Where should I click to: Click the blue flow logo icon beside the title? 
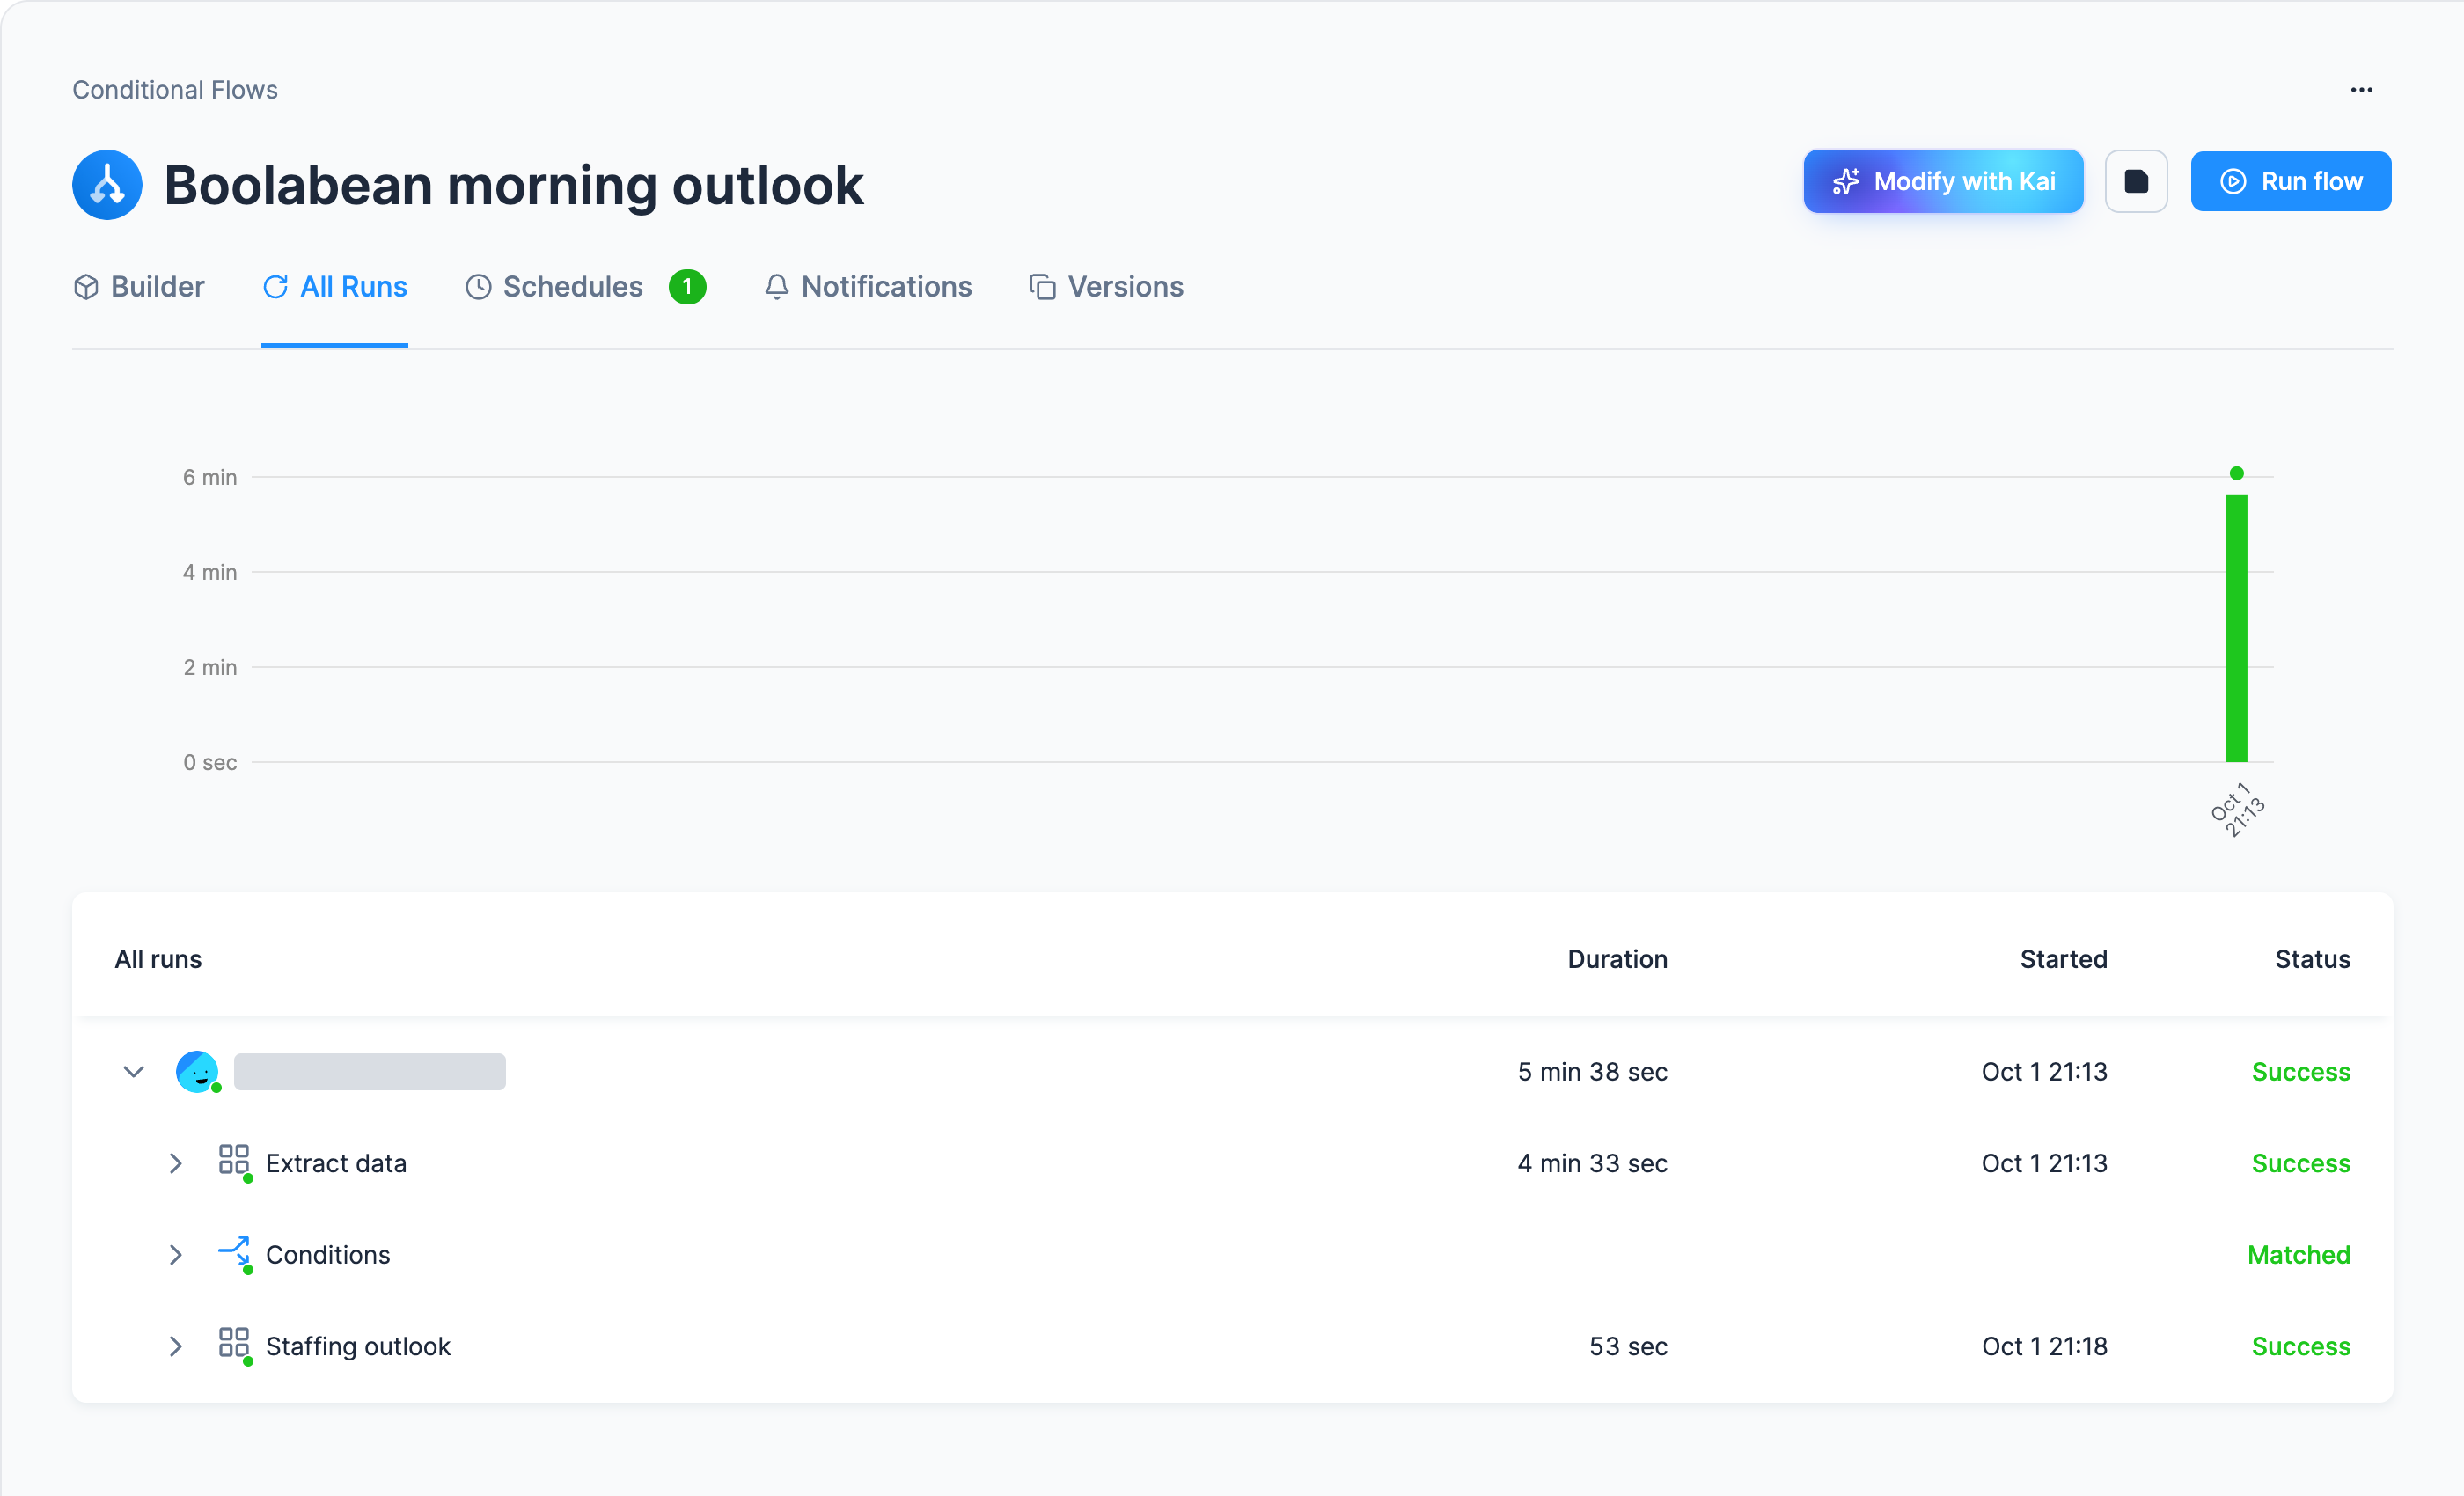tap(107, 185)
